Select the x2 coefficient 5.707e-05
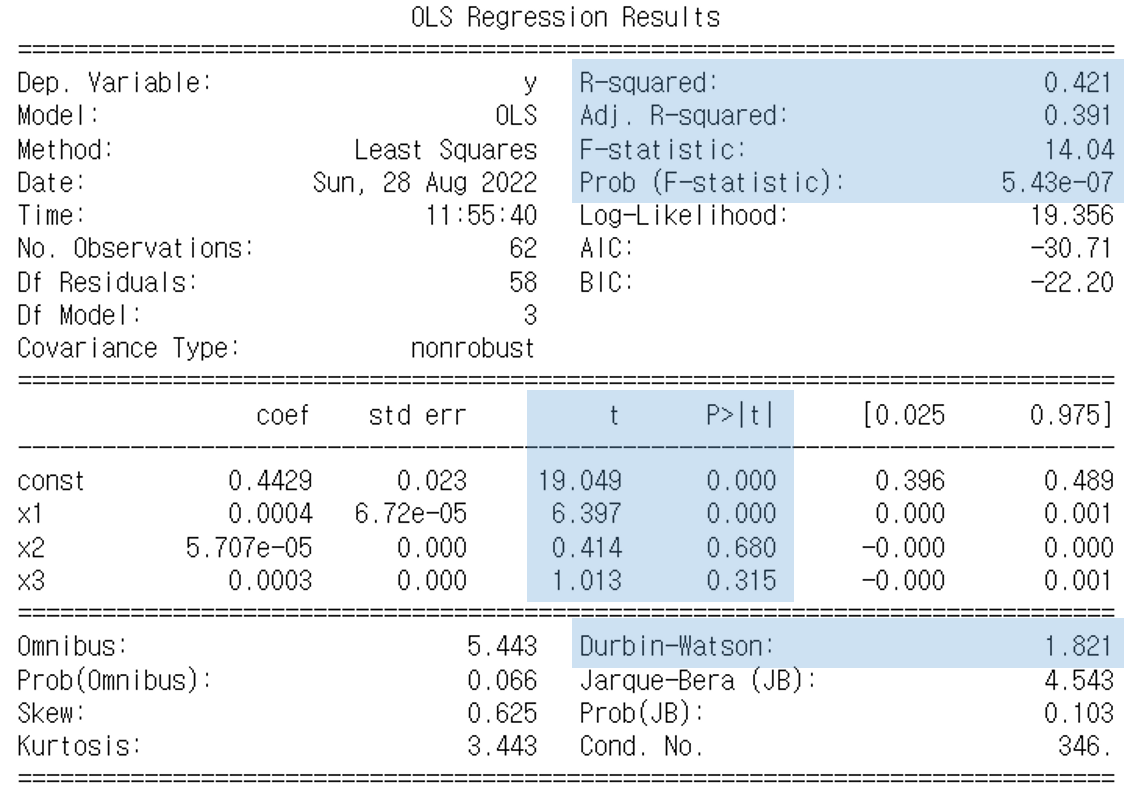1144x807 pixels. (249, 547)
